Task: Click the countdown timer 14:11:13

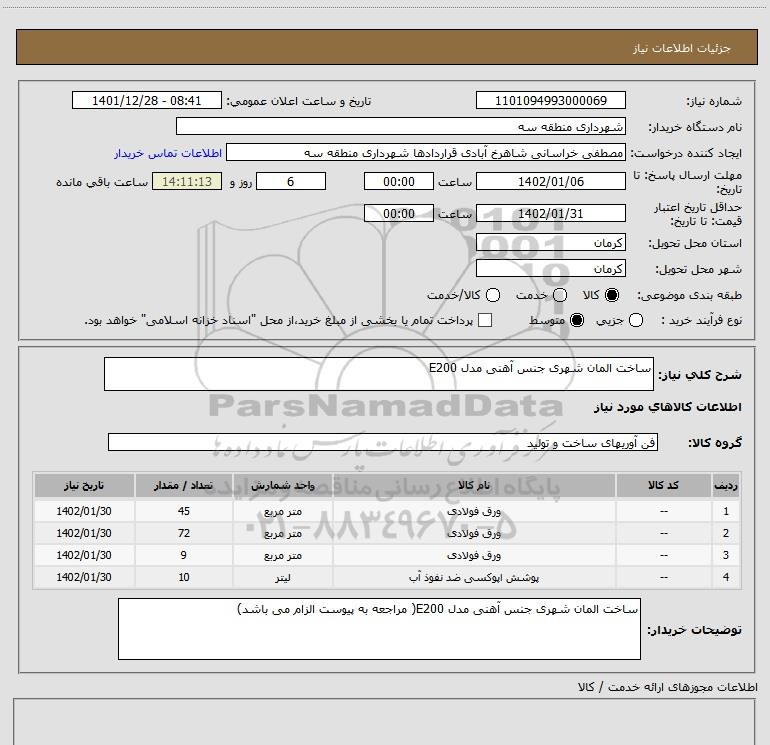Action: (187, 181)
